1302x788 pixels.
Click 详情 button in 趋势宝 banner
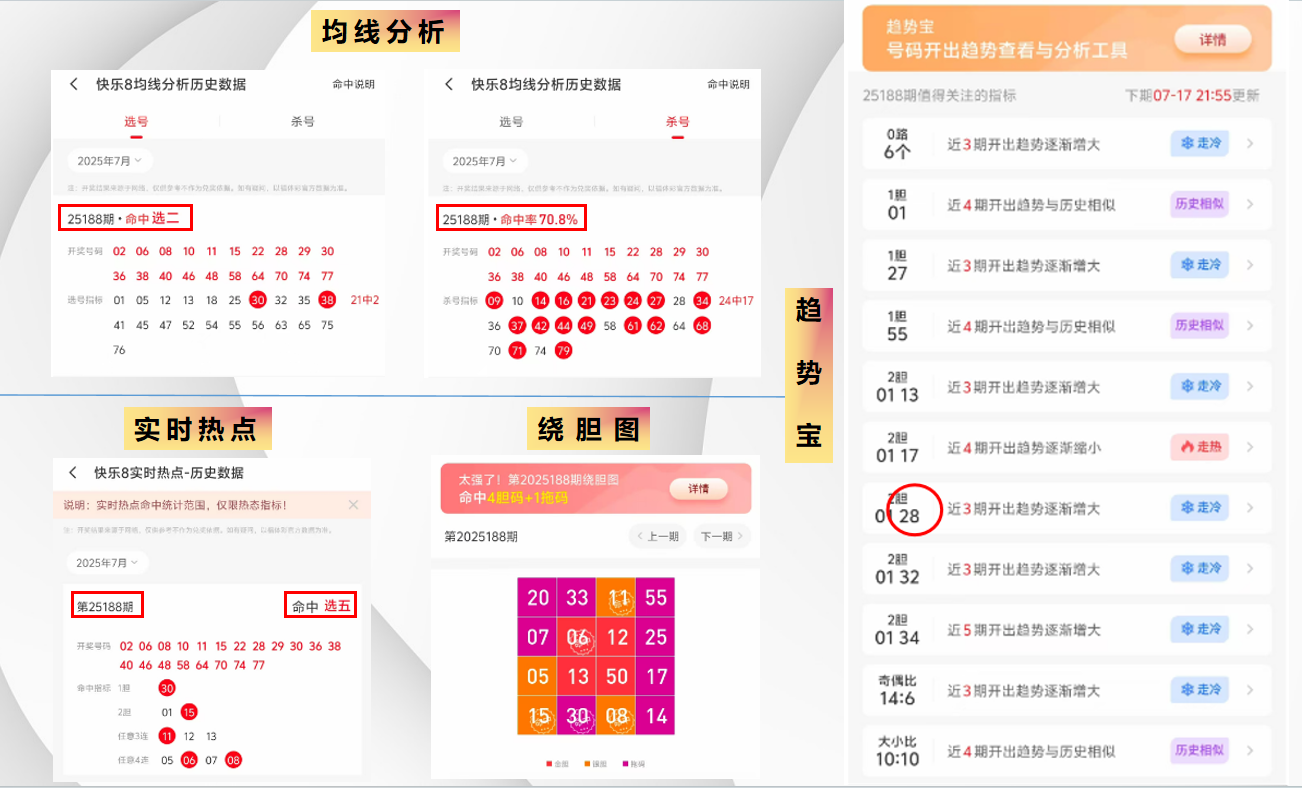pyautogui.click(x=1213, y=40)
